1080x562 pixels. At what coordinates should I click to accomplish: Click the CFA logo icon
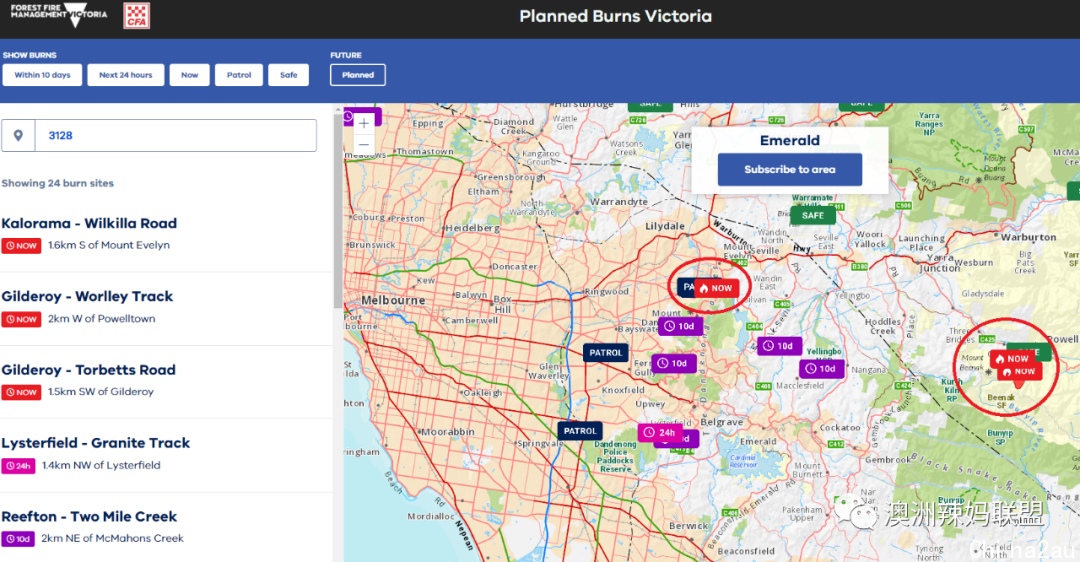coord(136,15)
